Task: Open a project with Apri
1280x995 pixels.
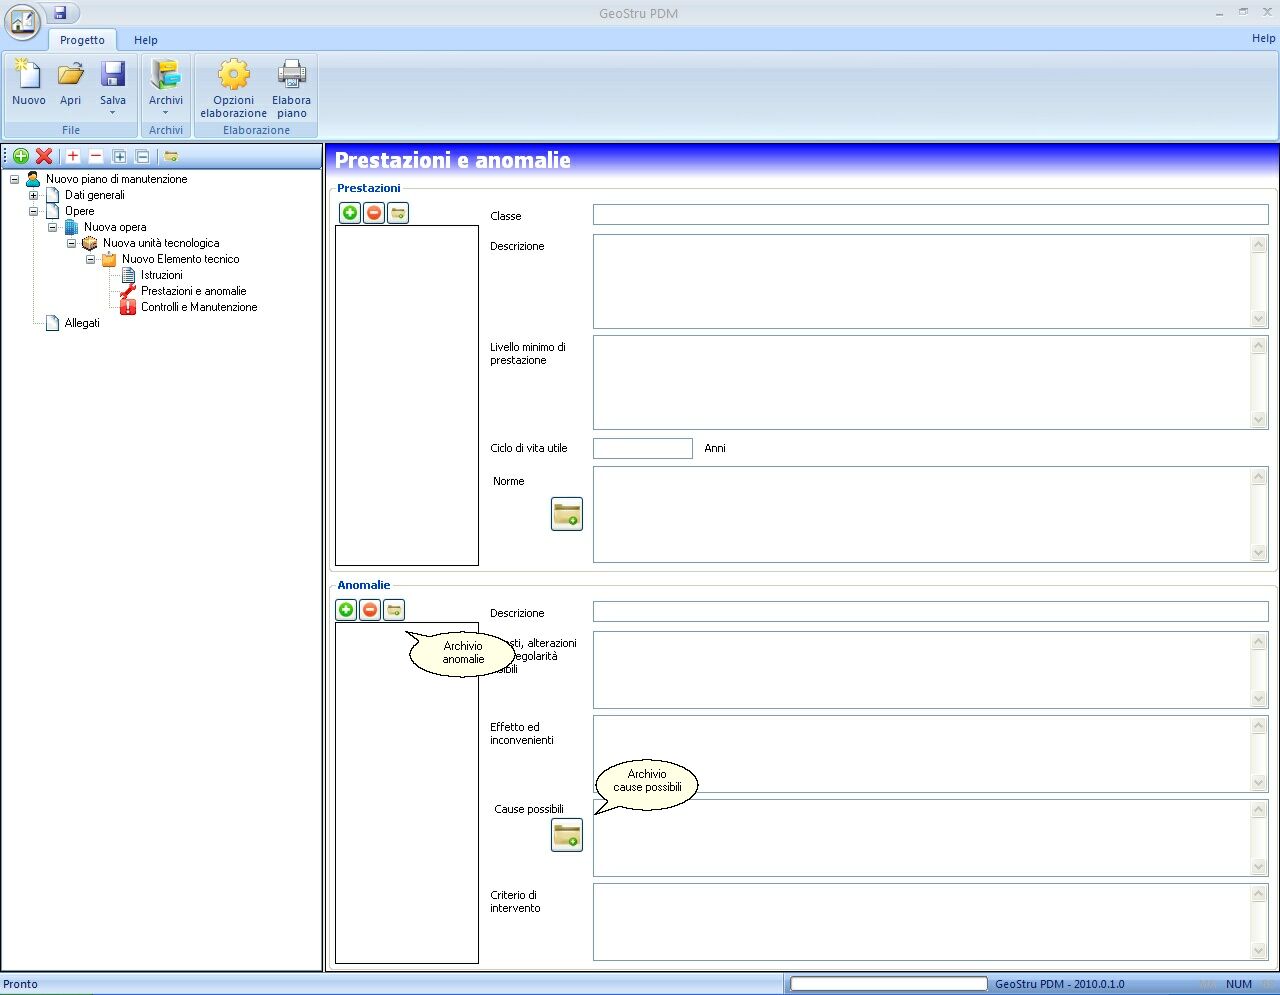Action: point(70,82)
